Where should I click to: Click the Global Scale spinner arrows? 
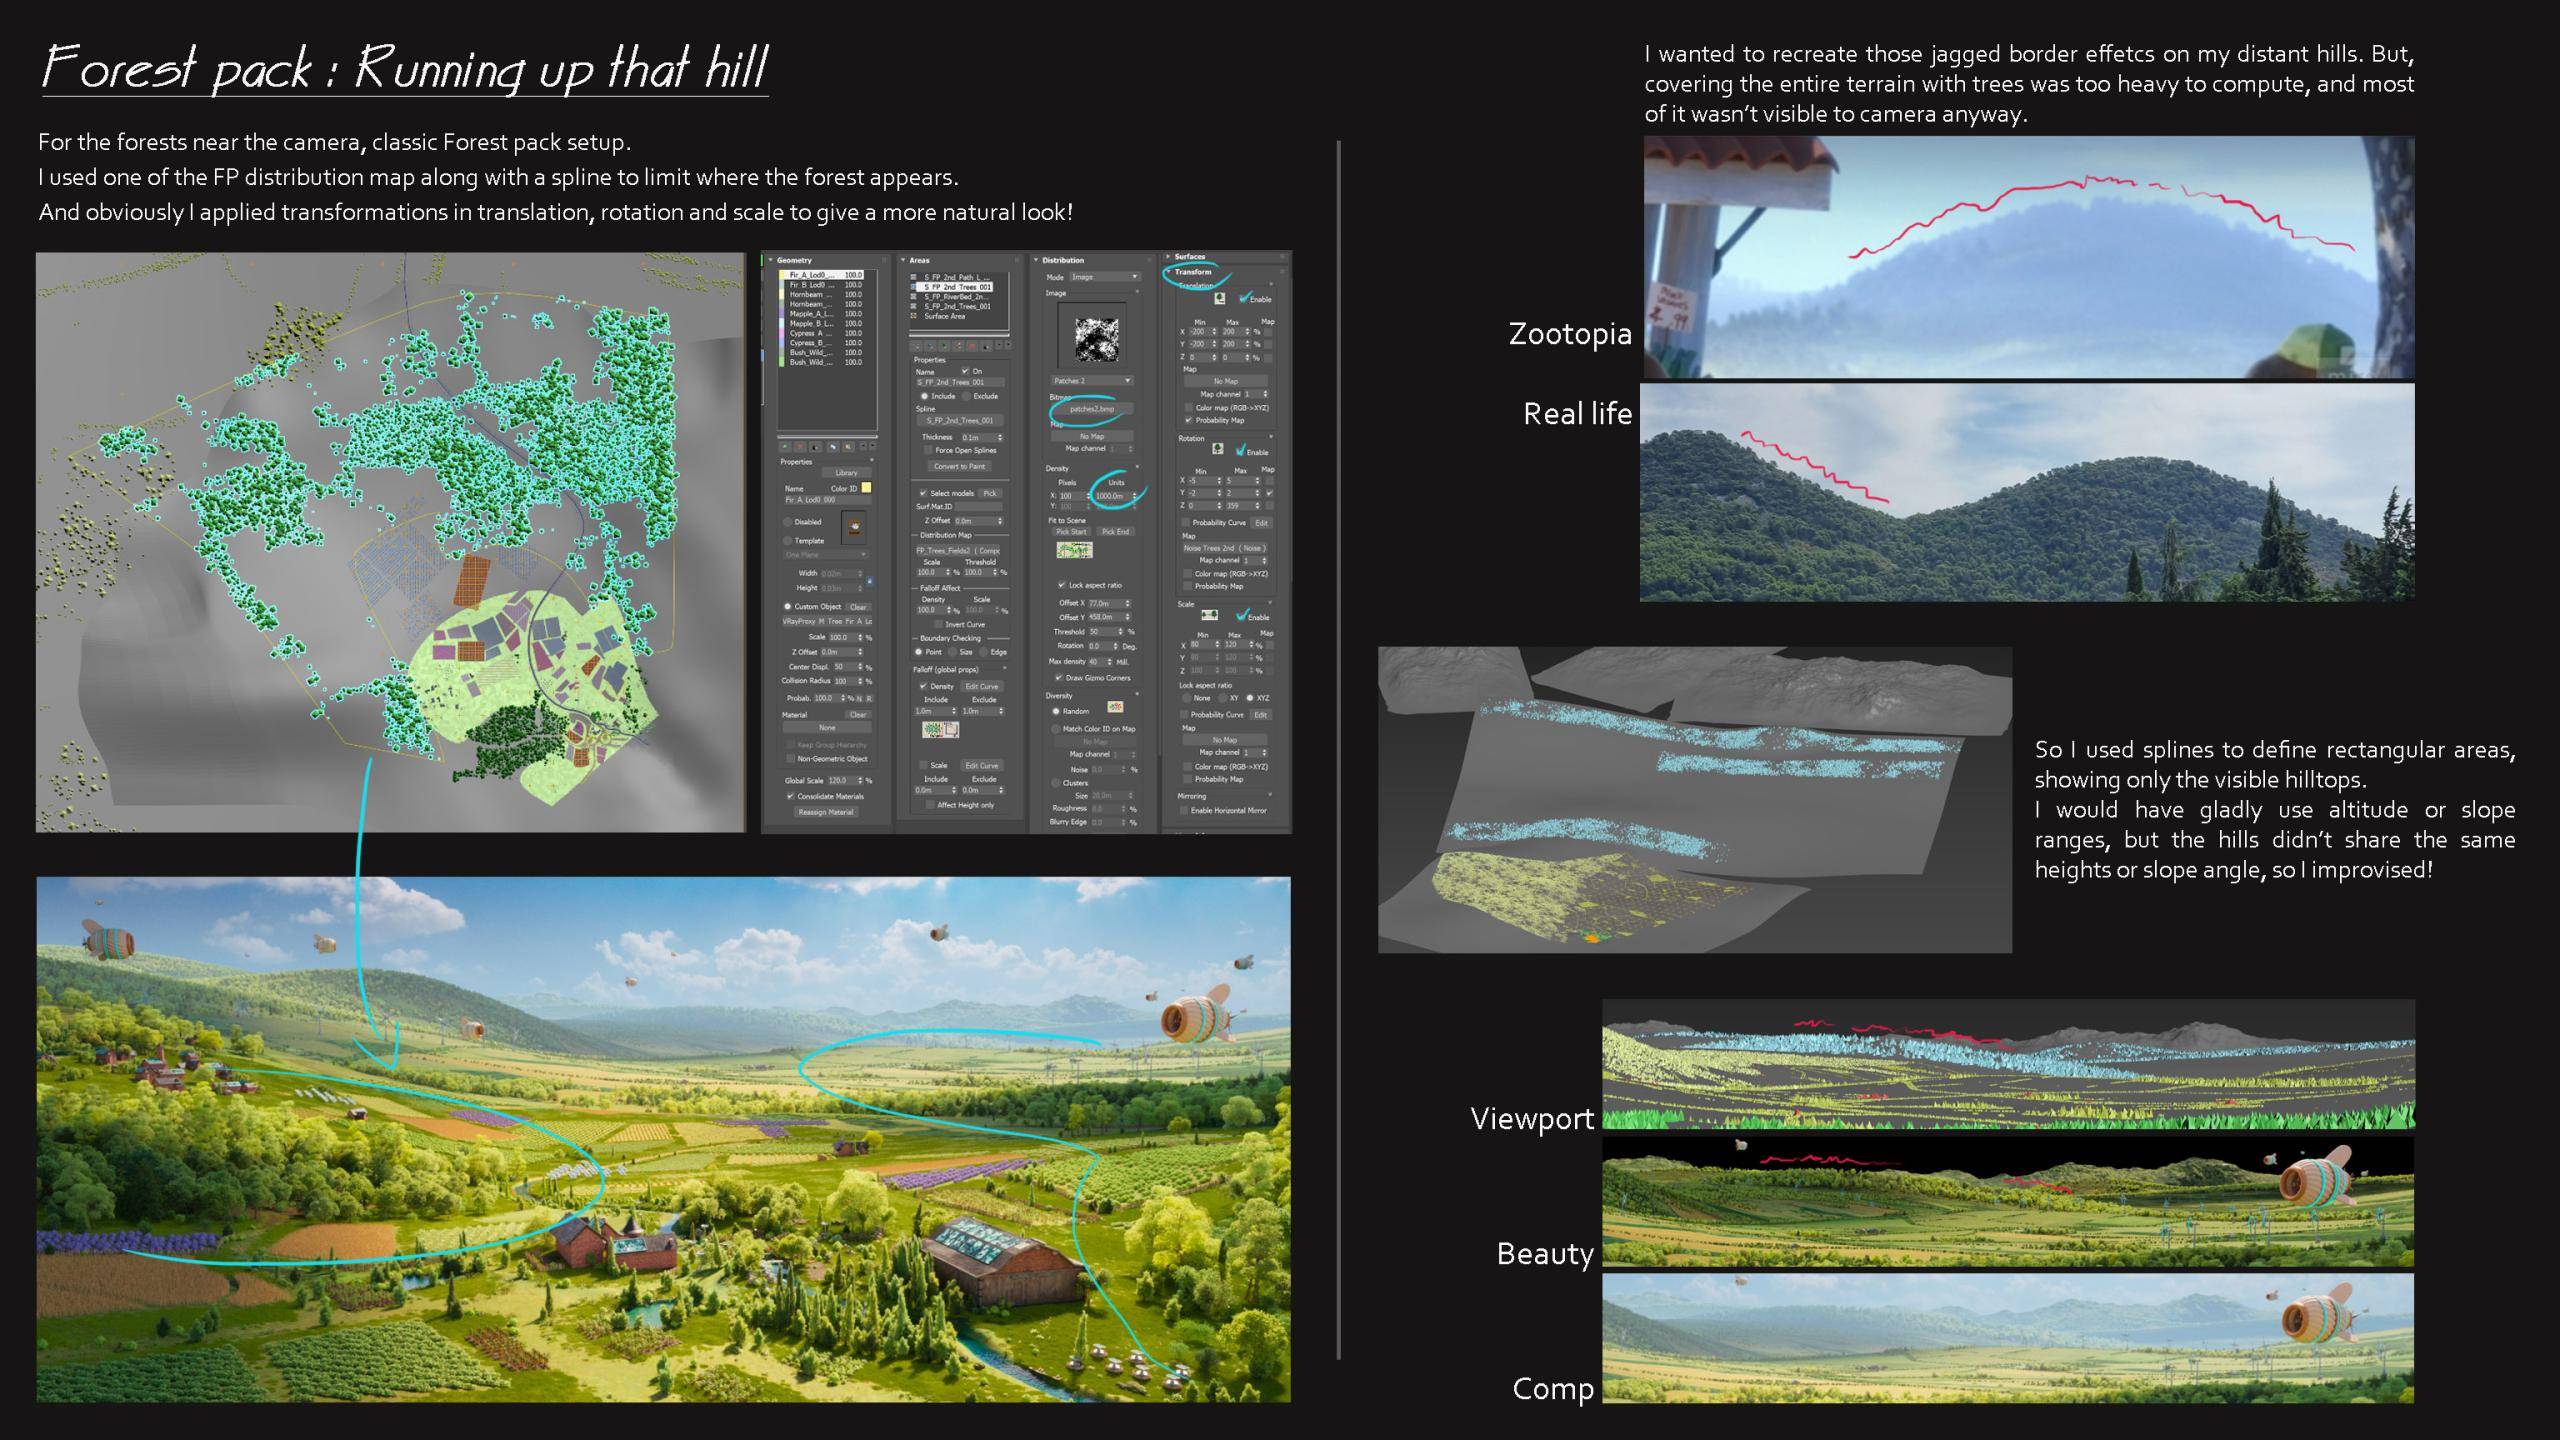pos(860,780)
